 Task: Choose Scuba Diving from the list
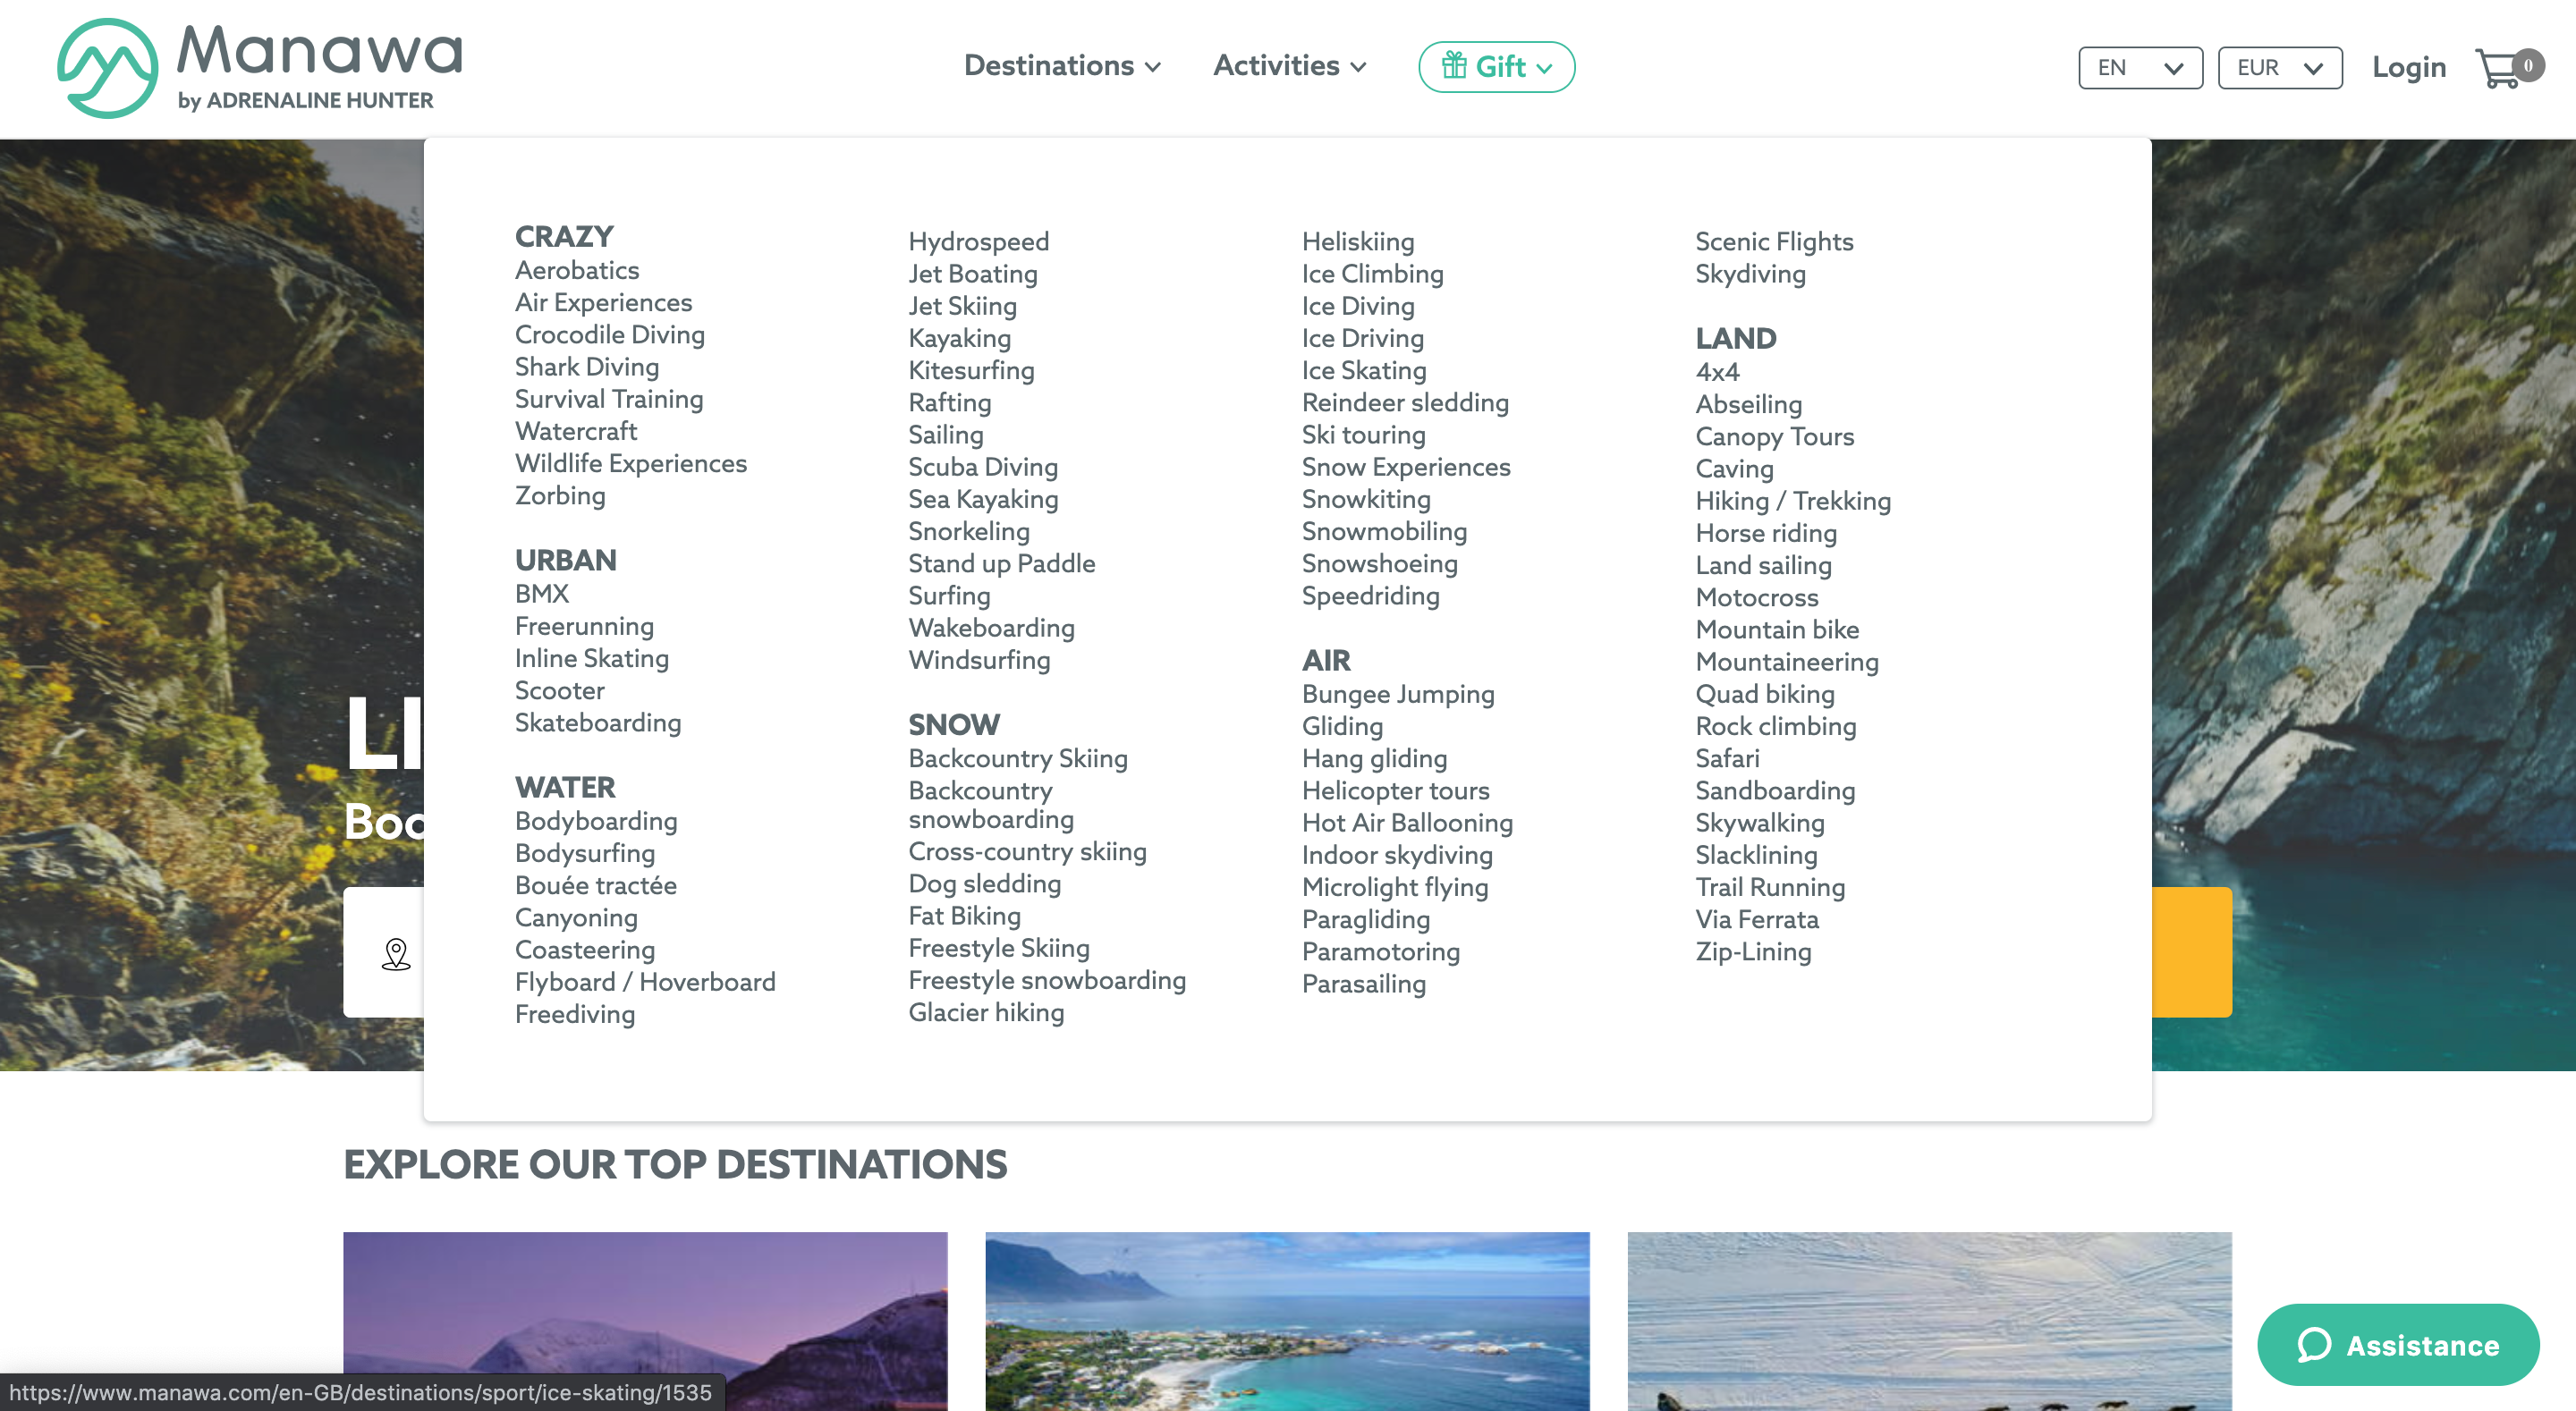pyautogui.click(x=982, y=467)
